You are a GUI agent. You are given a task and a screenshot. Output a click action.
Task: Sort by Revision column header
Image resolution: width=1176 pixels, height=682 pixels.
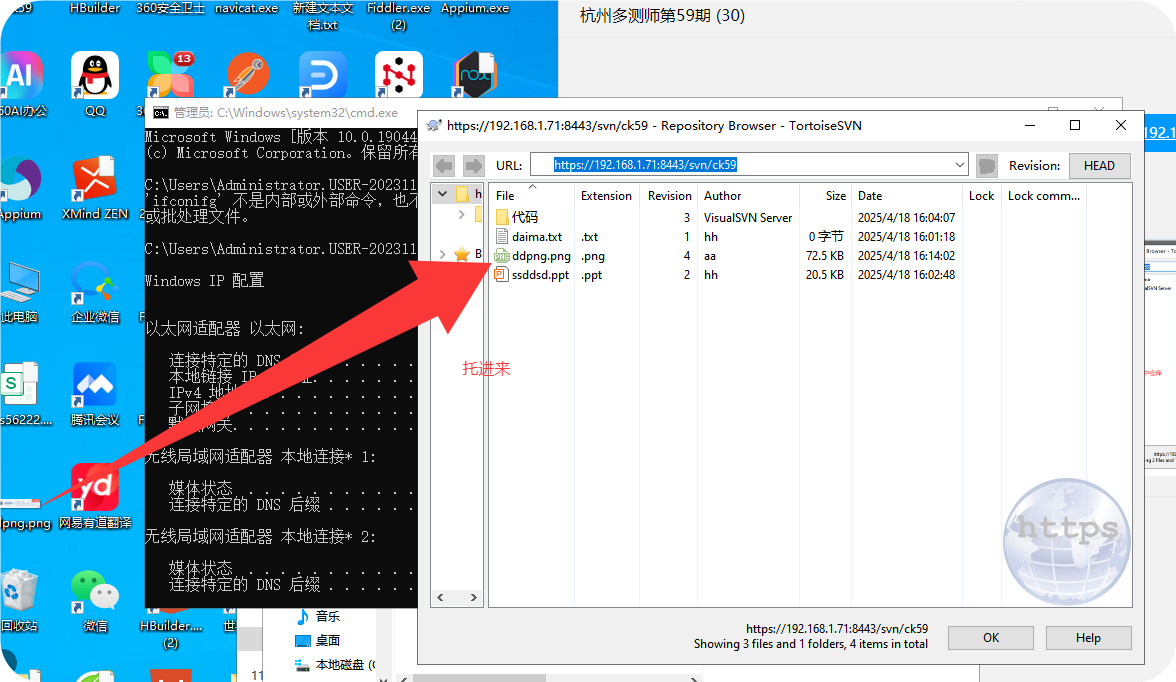[669, 196]
